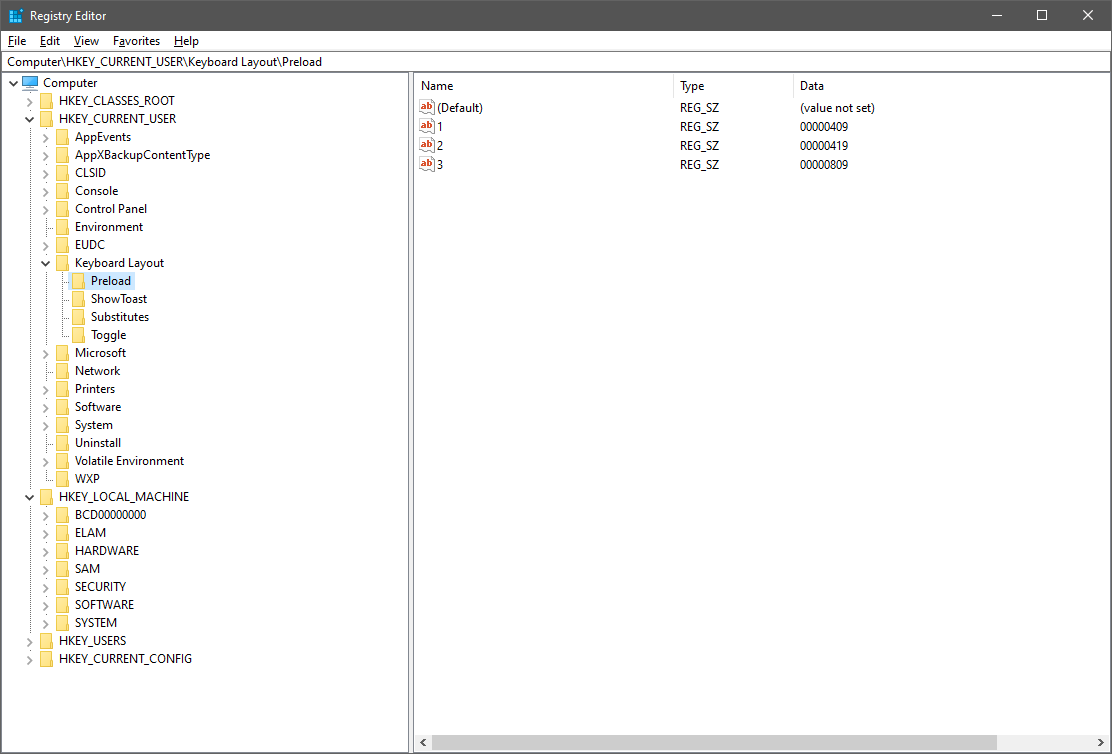Click the SECURITY folder icon
The height and width of the screenshot is (754, 1112).
[62, 587]
